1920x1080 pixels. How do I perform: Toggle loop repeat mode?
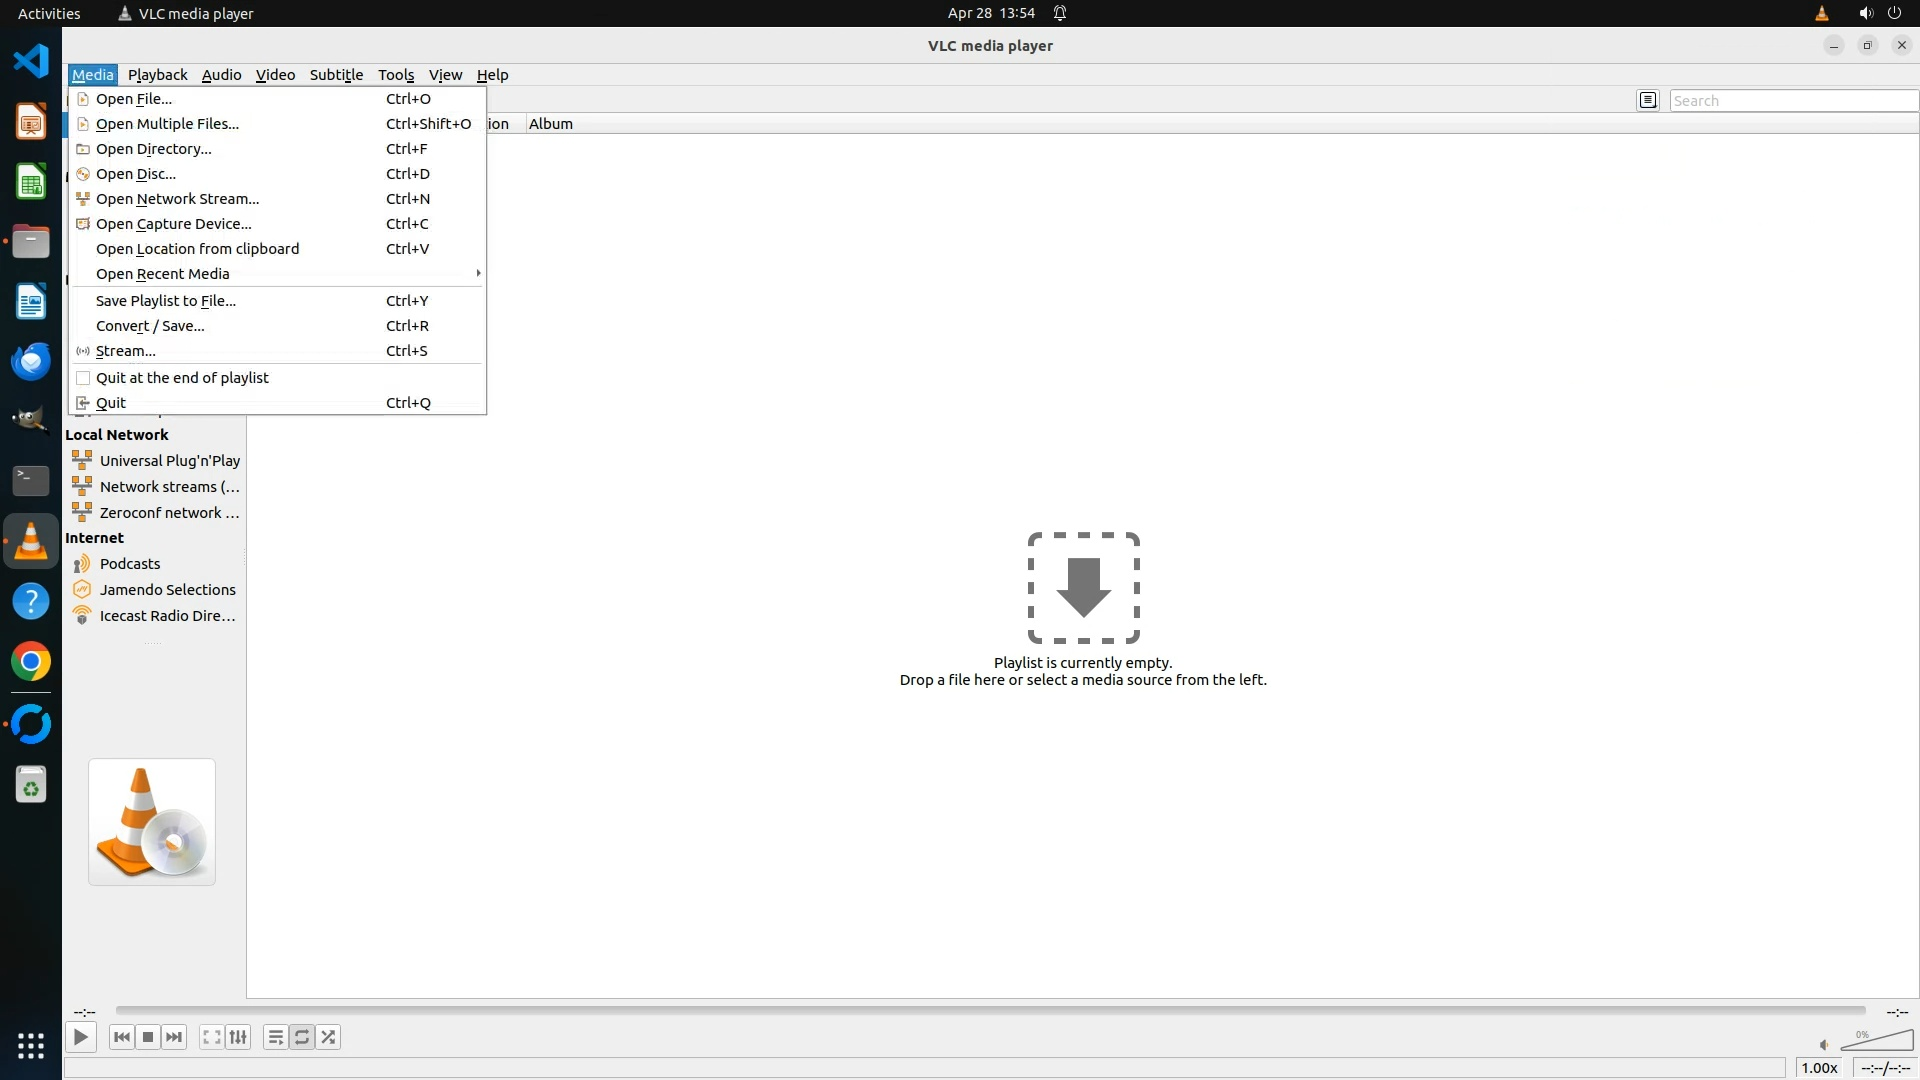(x=302, y=1037)
